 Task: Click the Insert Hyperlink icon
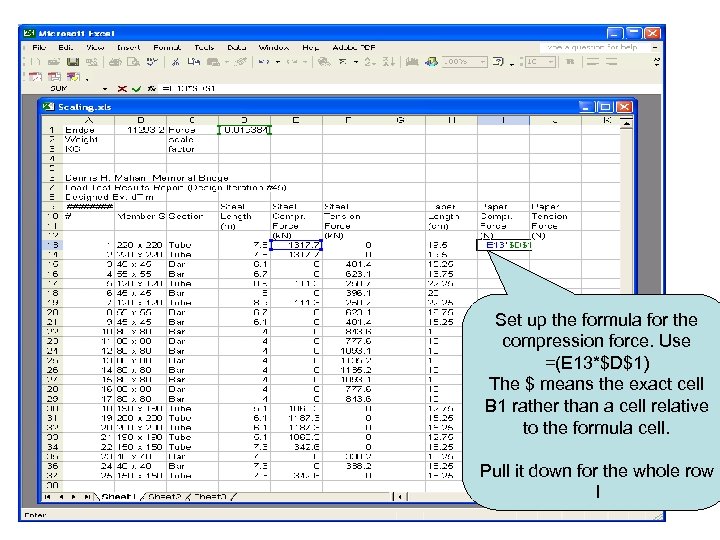[324, 62]
